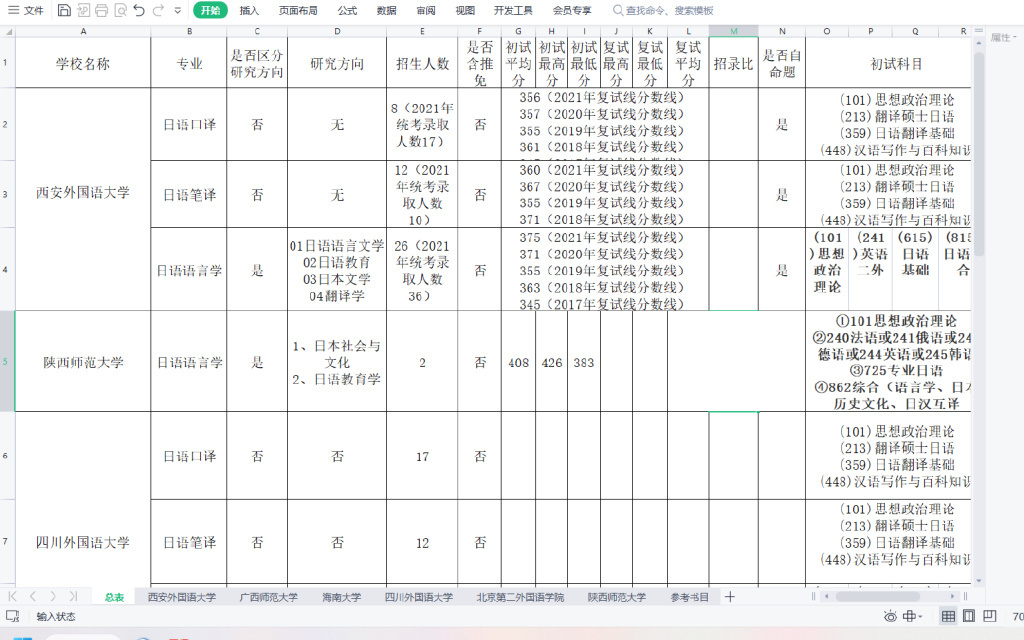Go to the last sheet using the arrow
Viewport: 1024px width, 640px height.
(73, 596)
